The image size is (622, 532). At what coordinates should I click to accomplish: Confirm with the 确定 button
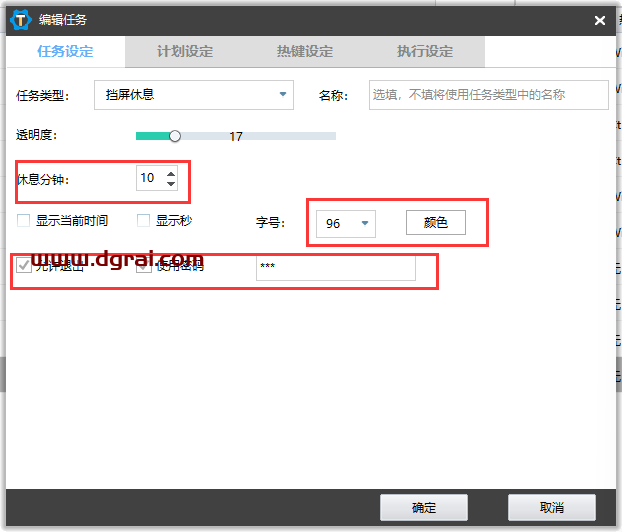[x=424, y=507]
